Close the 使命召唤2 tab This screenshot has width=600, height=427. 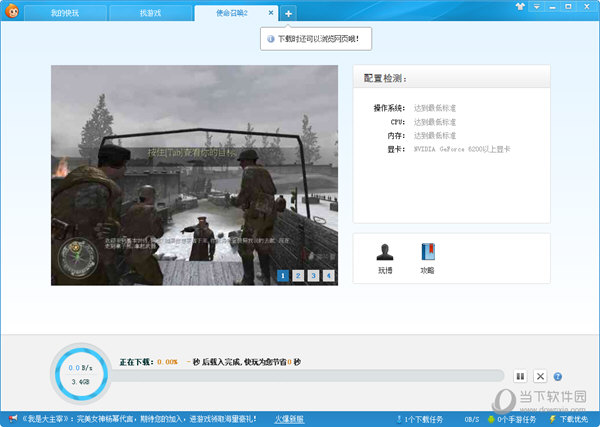(x=271, y=13)
